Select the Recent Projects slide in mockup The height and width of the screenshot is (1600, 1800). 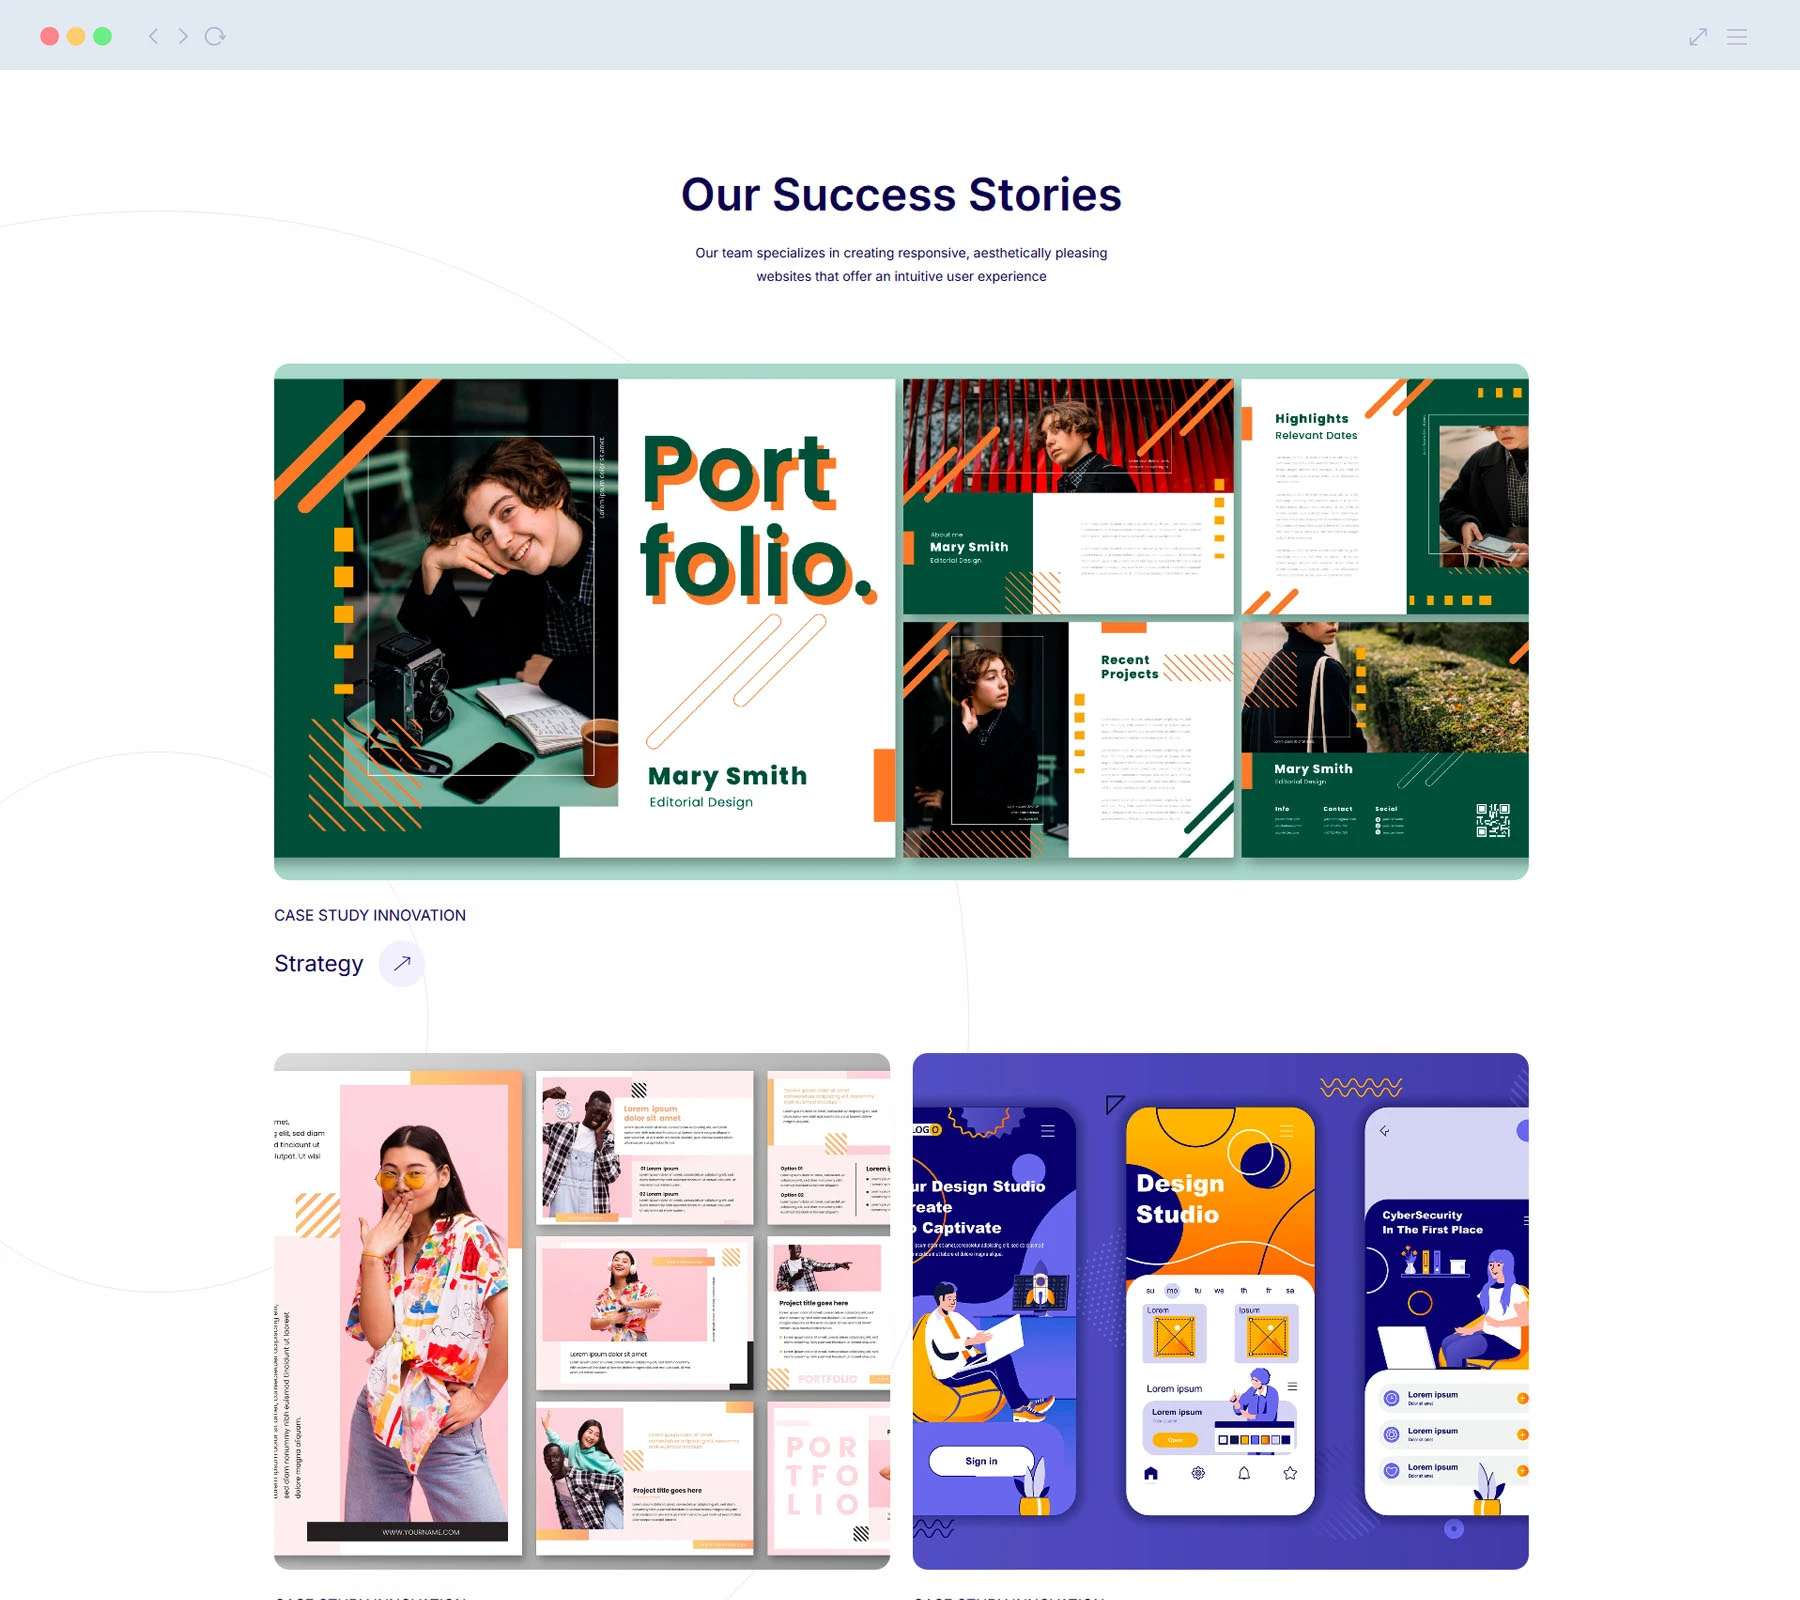(x=1068, y=739)
